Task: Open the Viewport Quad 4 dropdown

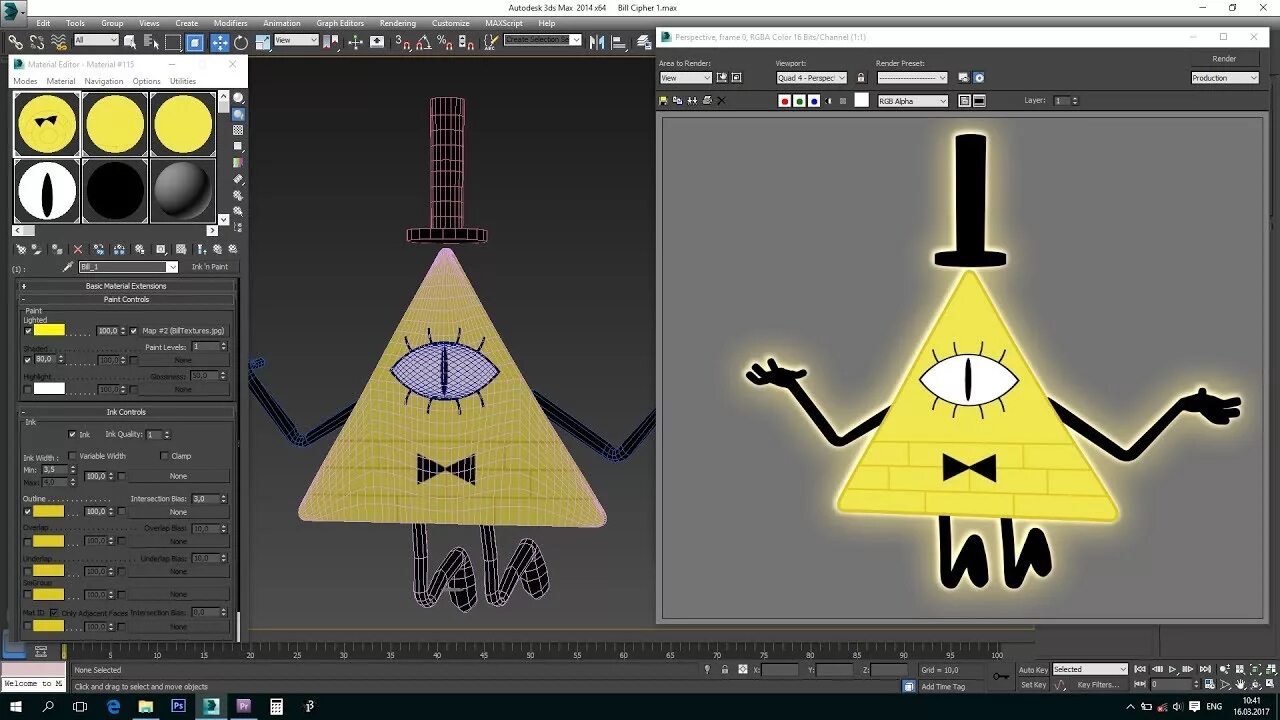Action: pos(811,78)
